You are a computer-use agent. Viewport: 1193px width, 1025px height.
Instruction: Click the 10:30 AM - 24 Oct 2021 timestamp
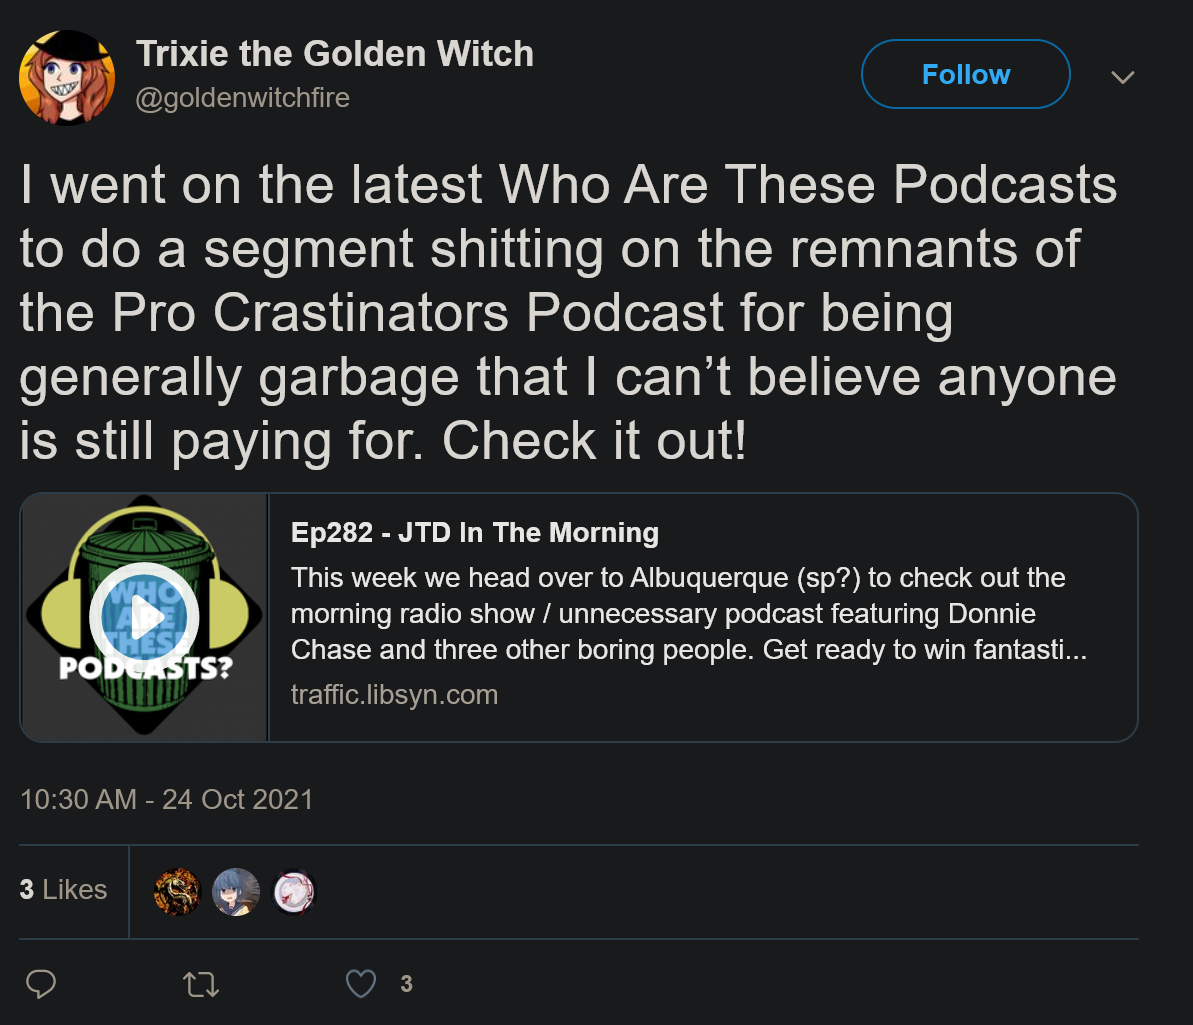(167, 800)
